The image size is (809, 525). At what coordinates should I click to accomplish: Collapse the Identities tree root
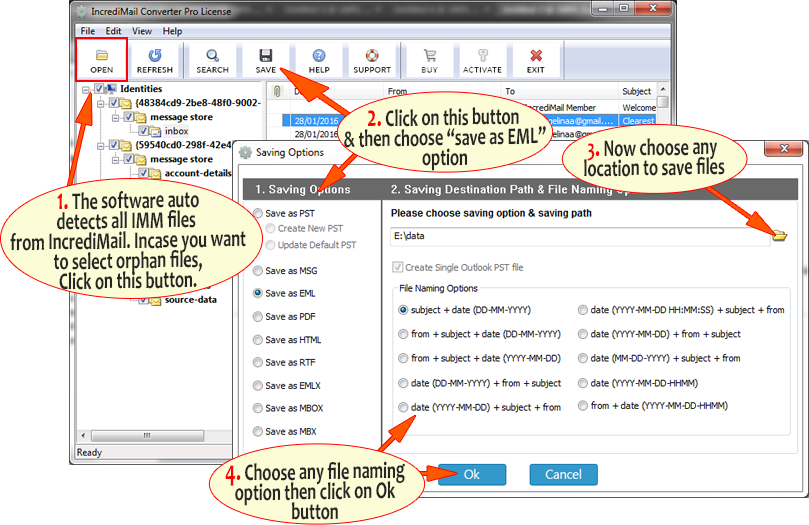pyautogui.click(x=86, y=89)
